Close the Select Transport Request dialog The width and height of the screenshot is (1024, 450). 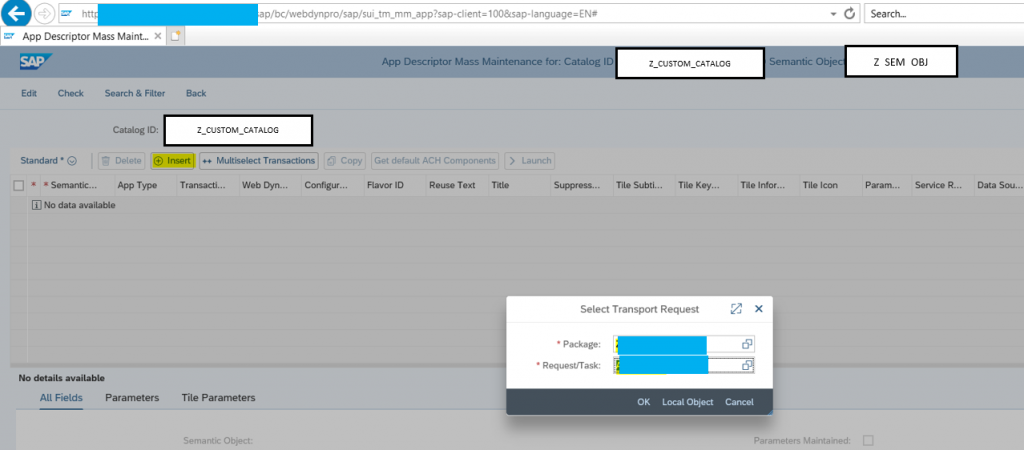(x=759, y=309)
